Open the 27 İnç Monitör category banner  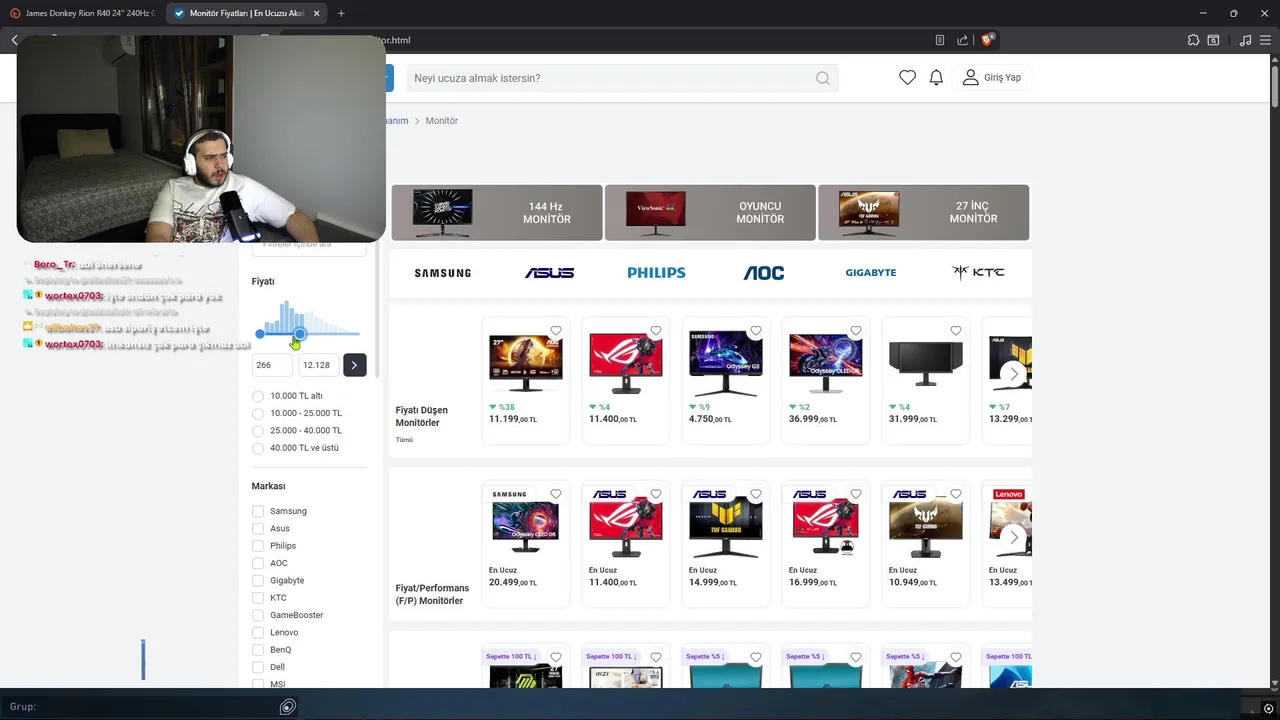pos(923,212)
